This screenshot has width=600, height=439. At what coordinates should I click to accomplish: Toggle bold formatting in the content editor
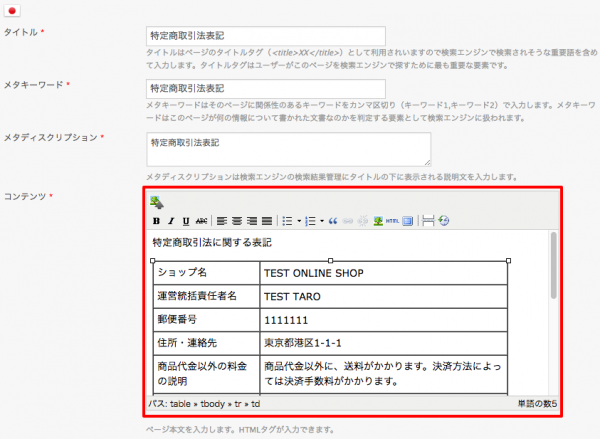pos(156,220)
